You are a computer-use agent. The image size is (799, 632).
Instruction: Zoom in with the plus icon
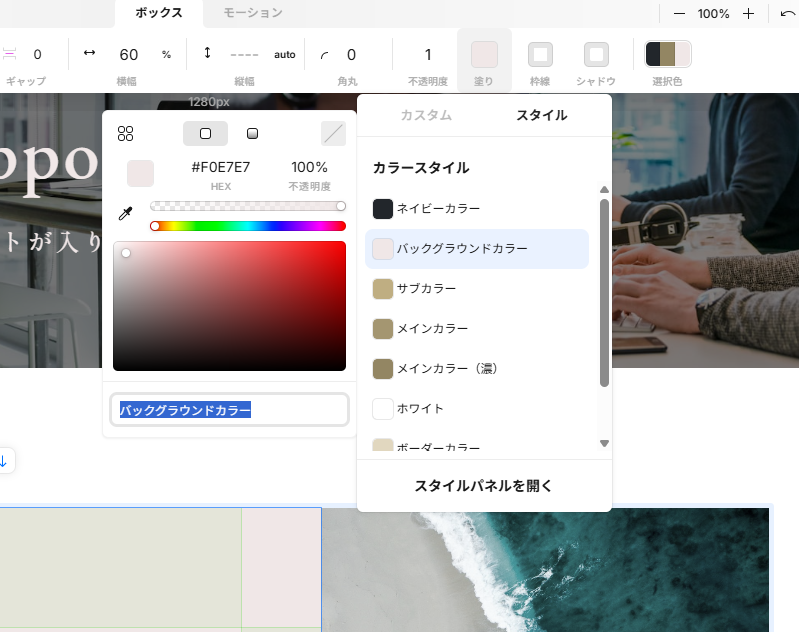(748, 14)
